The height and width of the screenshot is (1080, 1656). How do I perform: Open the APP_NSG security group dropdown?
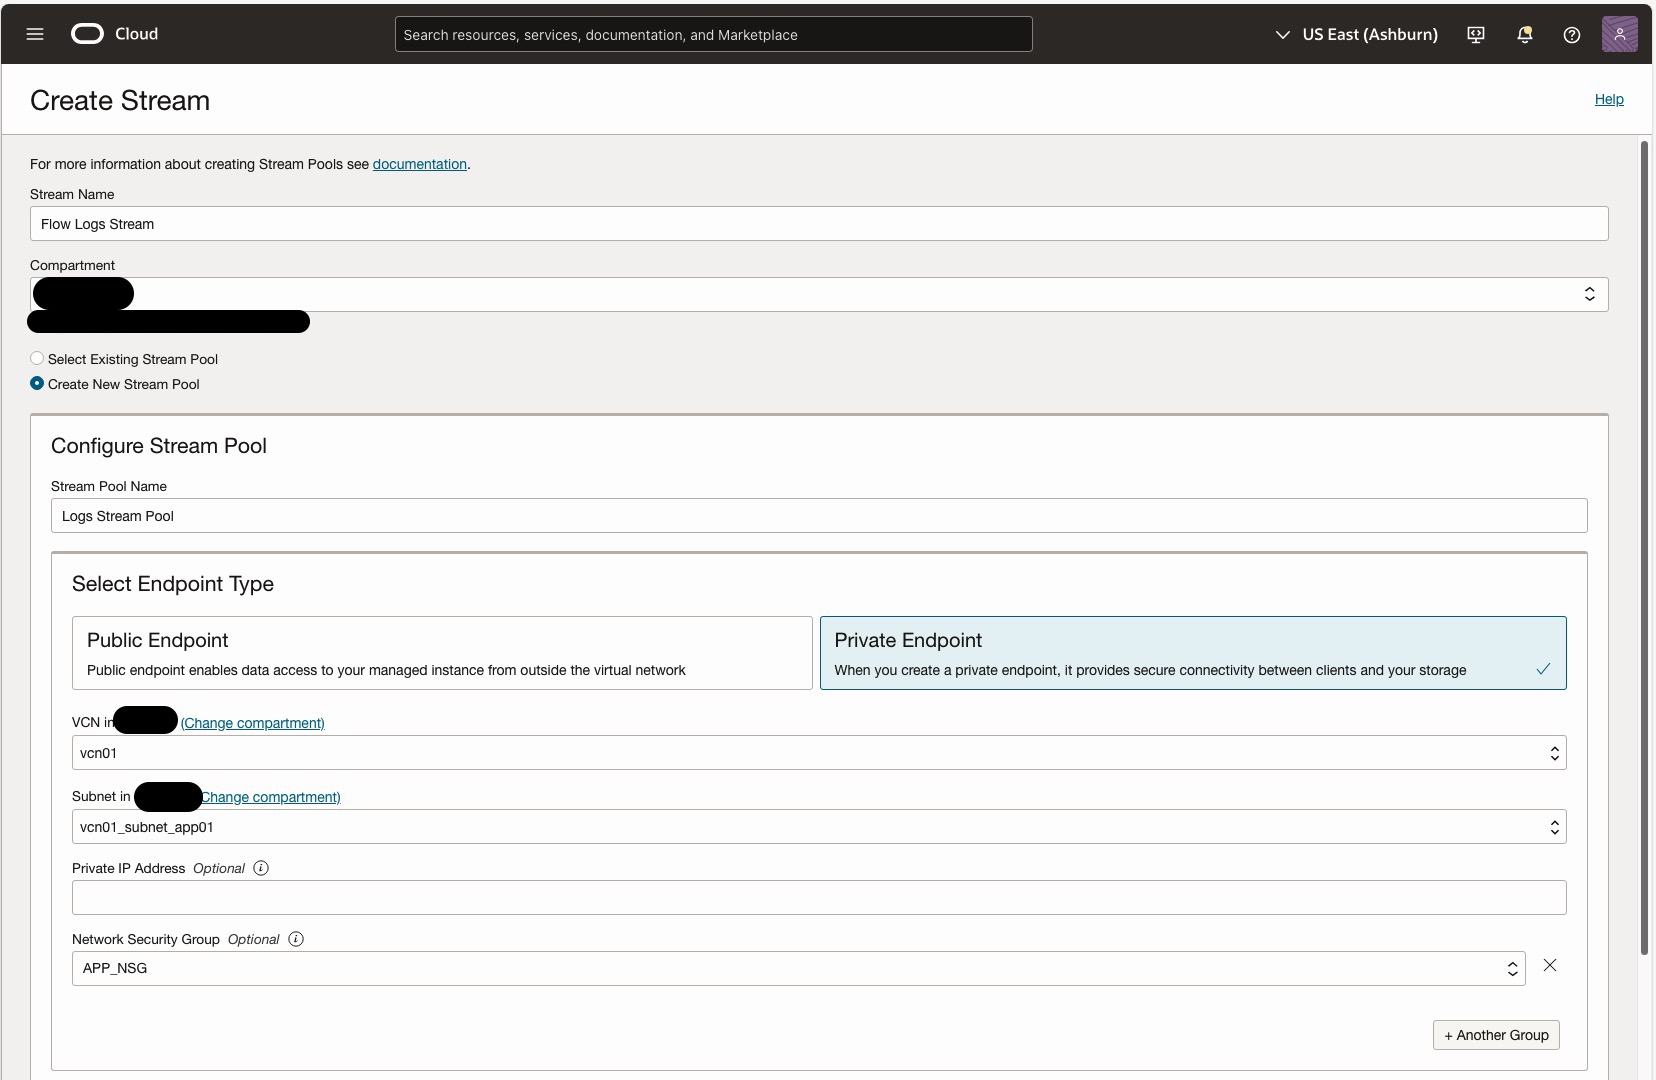[799, 968]
